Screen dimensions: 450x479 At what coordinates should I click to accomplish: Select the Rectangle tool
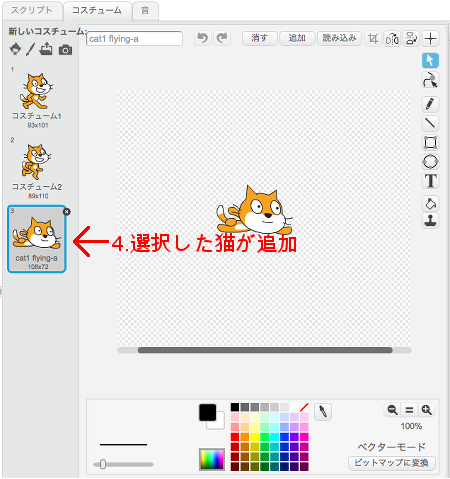point(430,143)
